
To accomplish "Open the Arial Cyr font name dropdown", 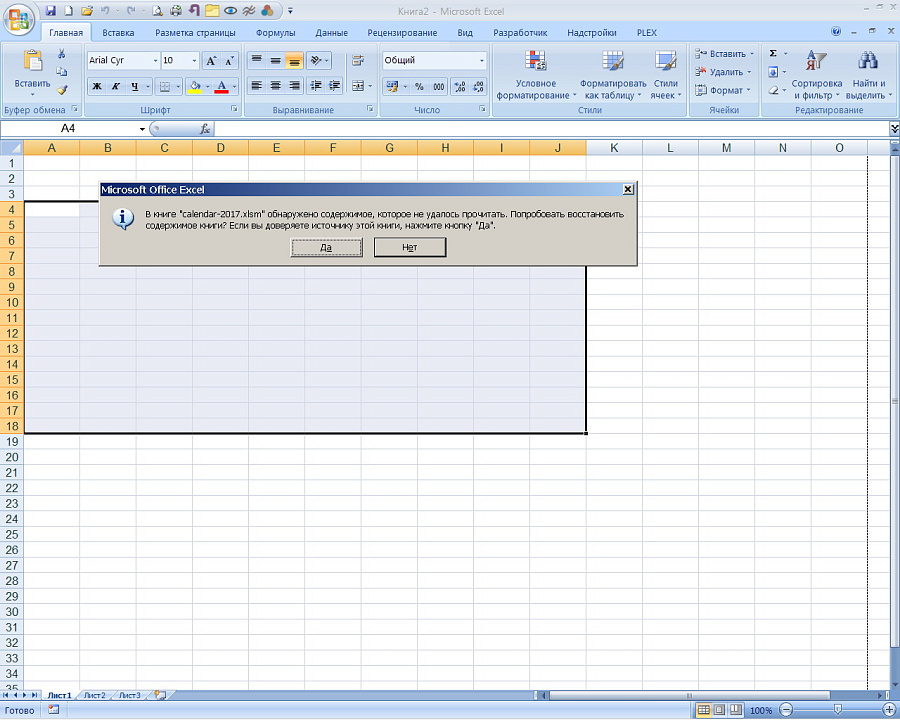I will click(154, 61).
